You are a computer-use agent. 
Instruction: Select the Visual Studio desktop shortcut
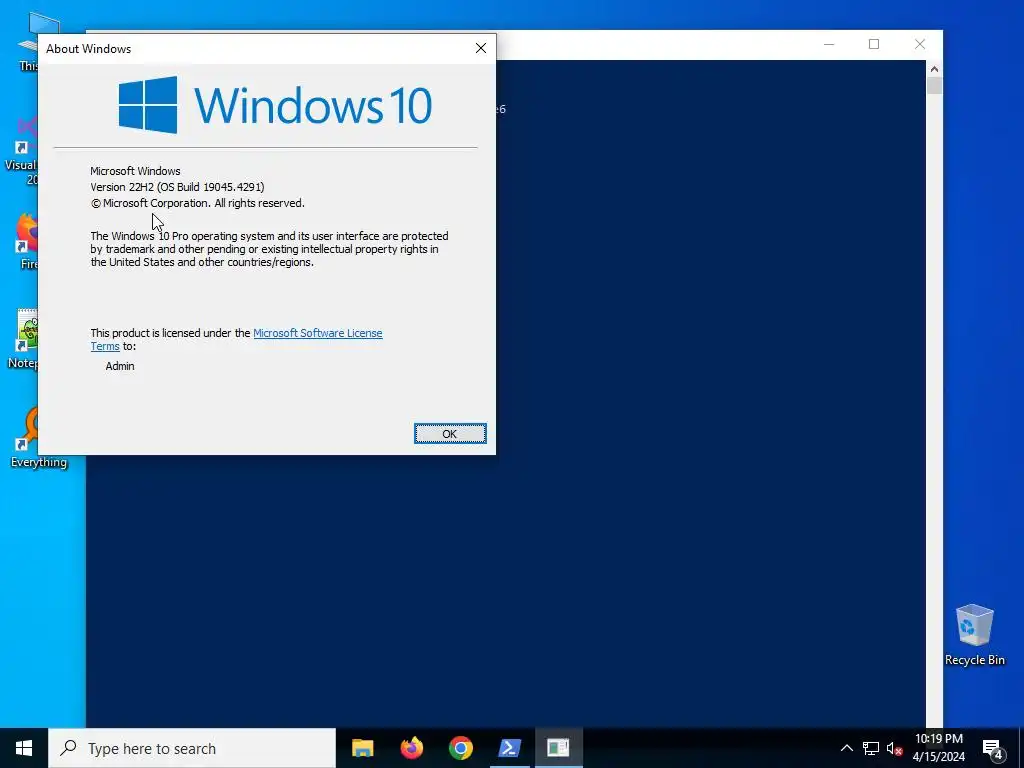(22, 150)
